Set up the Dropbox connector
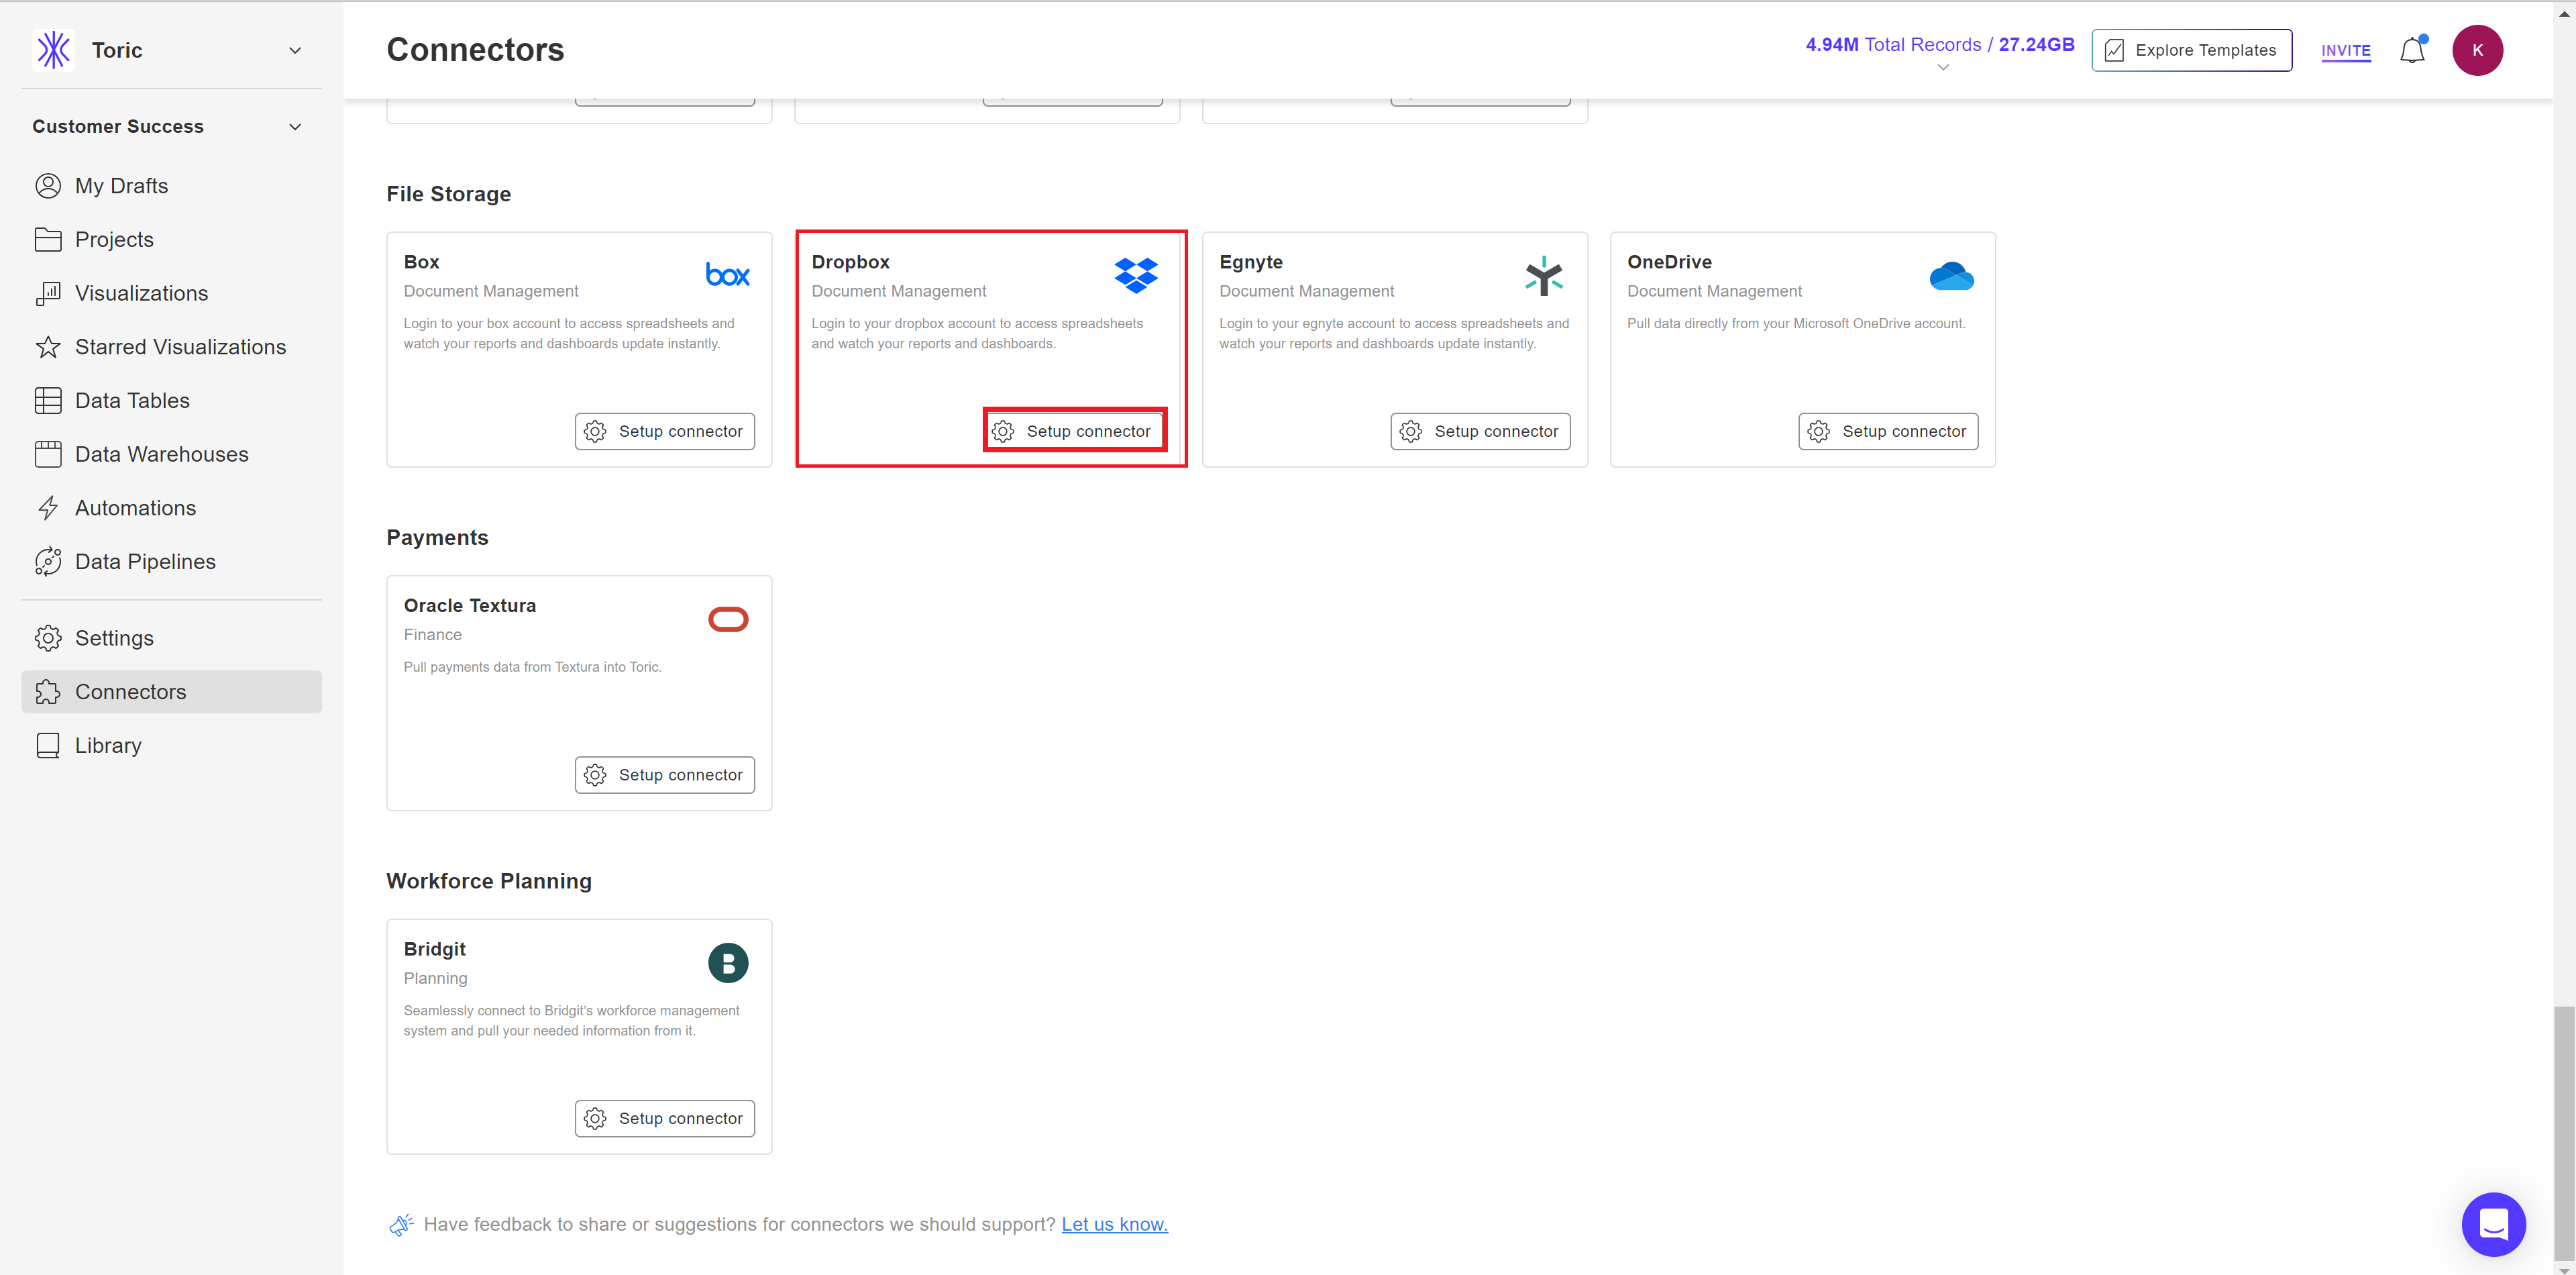This screenshot has width=2576, height=1275. click(x=1073, y=431)
